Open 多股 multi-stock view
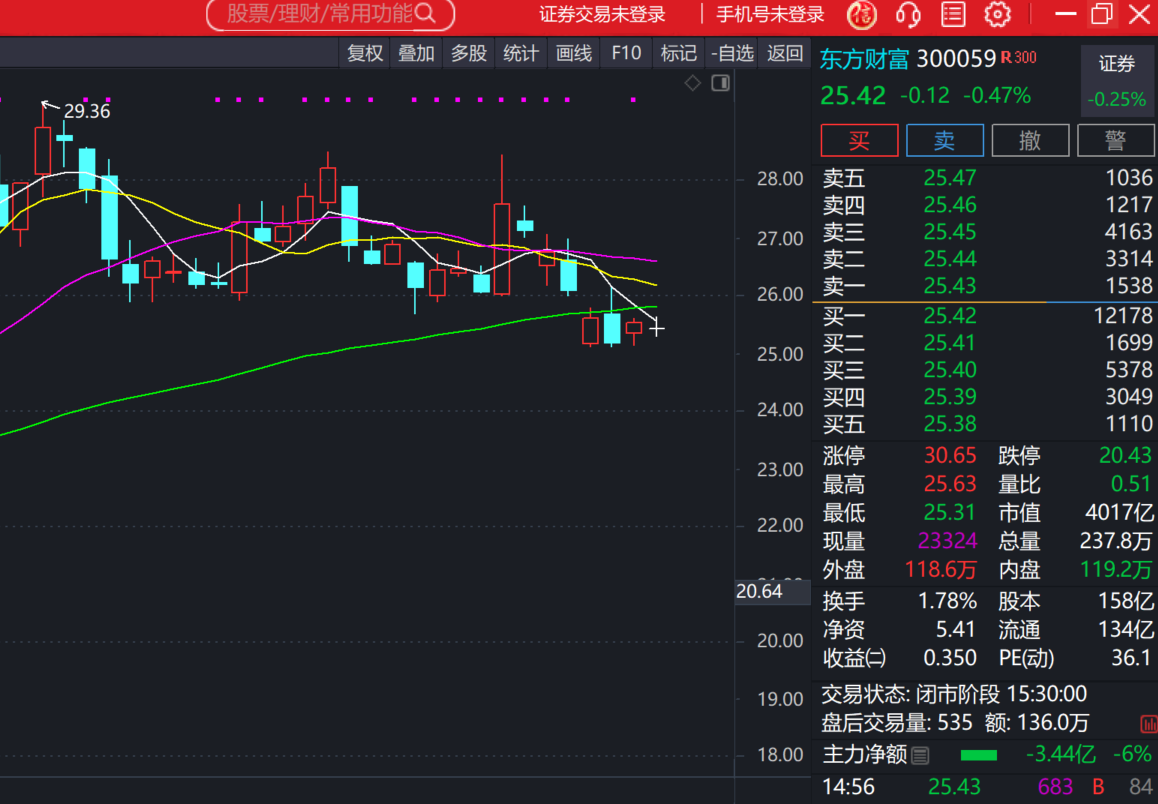 [x=468, y=53]
